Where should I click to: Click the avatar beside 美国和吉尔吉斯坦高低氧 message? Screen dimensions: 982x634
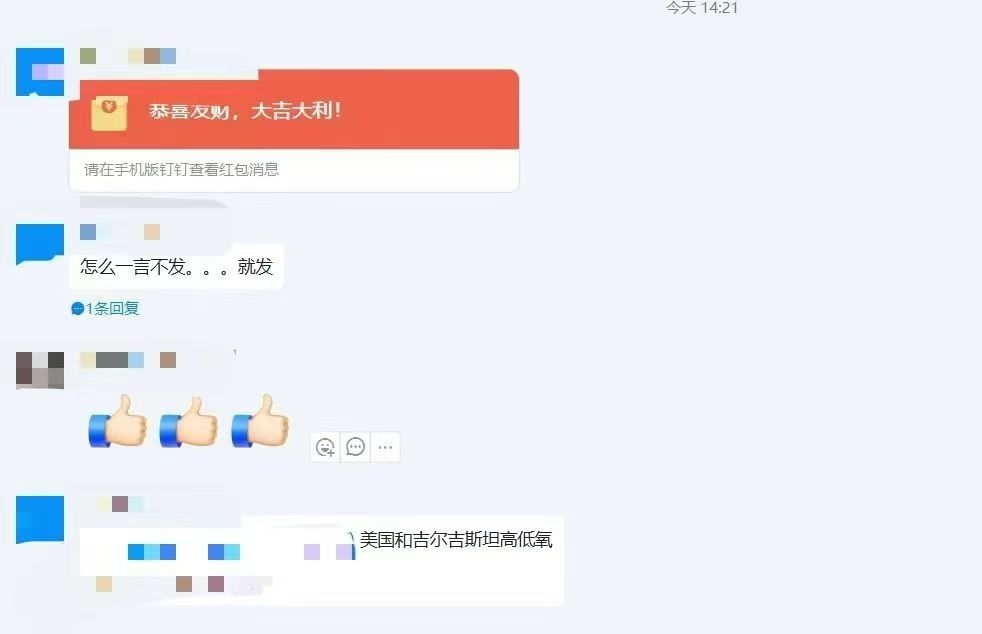40,519
